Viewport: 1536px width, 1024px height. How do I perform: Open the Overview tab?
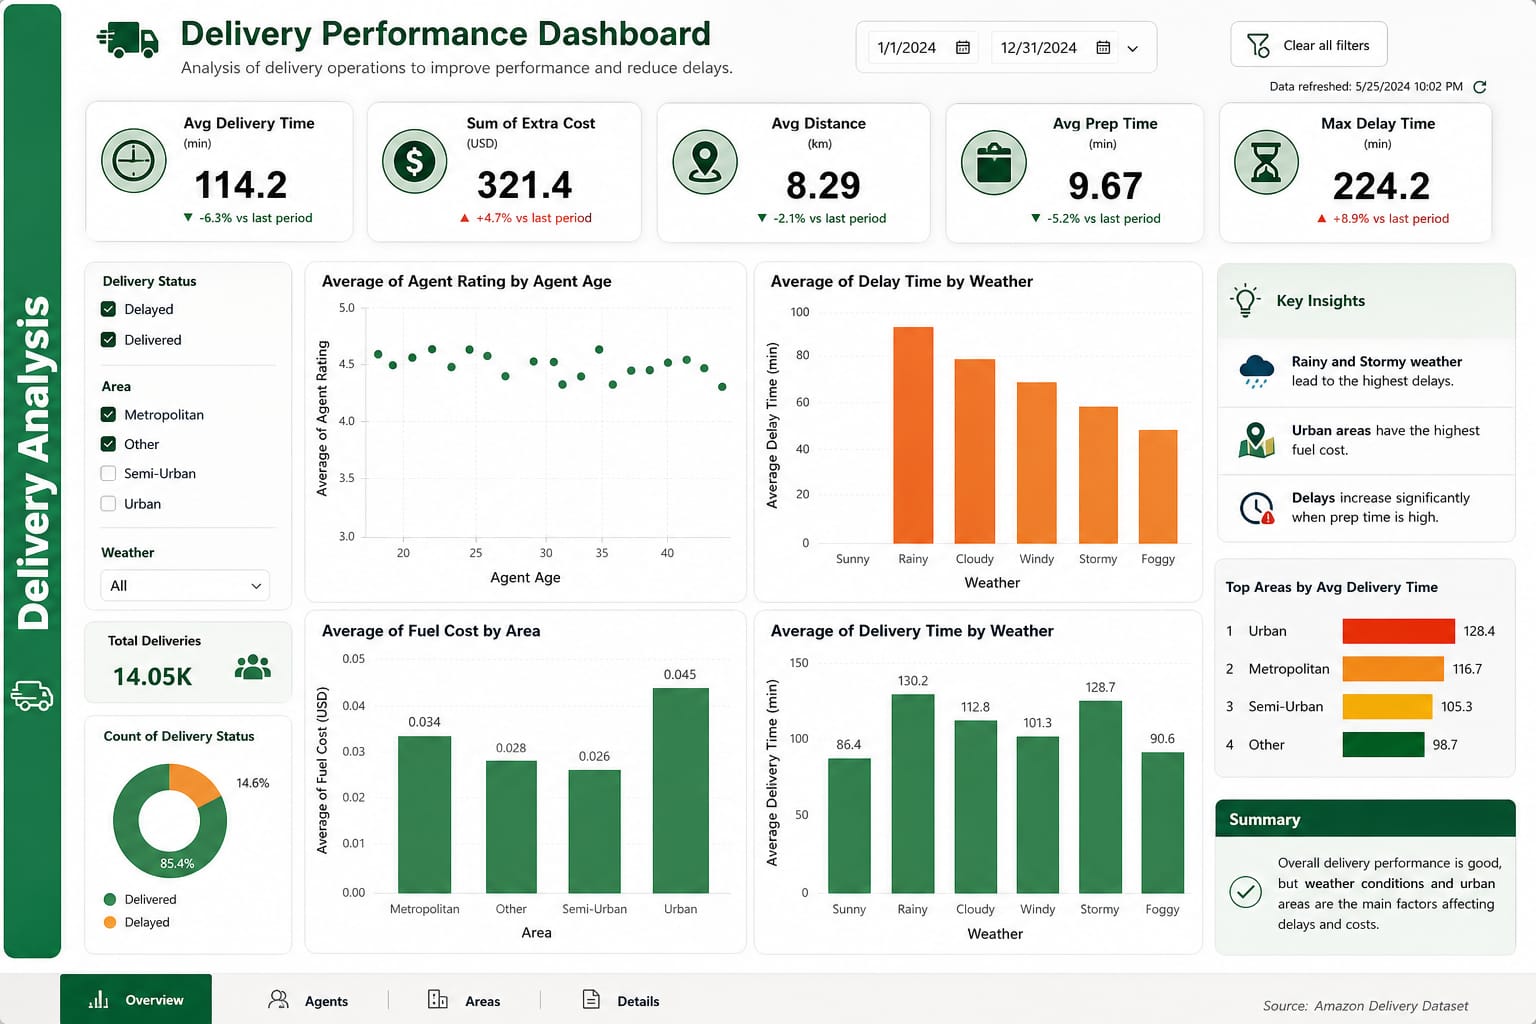point(136,999)
